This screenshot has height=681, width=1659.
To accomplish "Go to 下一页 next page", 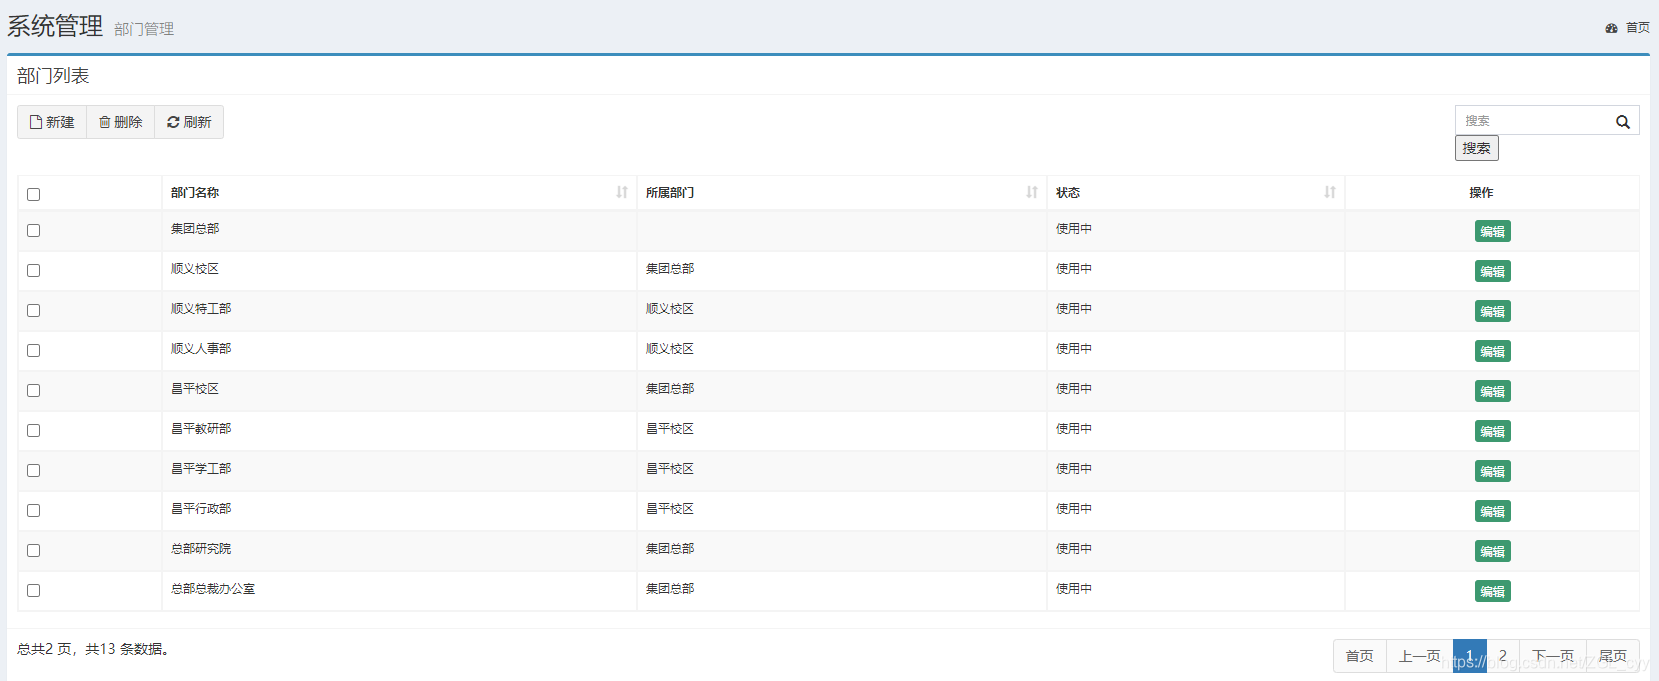I will (x=1553, y=656).
